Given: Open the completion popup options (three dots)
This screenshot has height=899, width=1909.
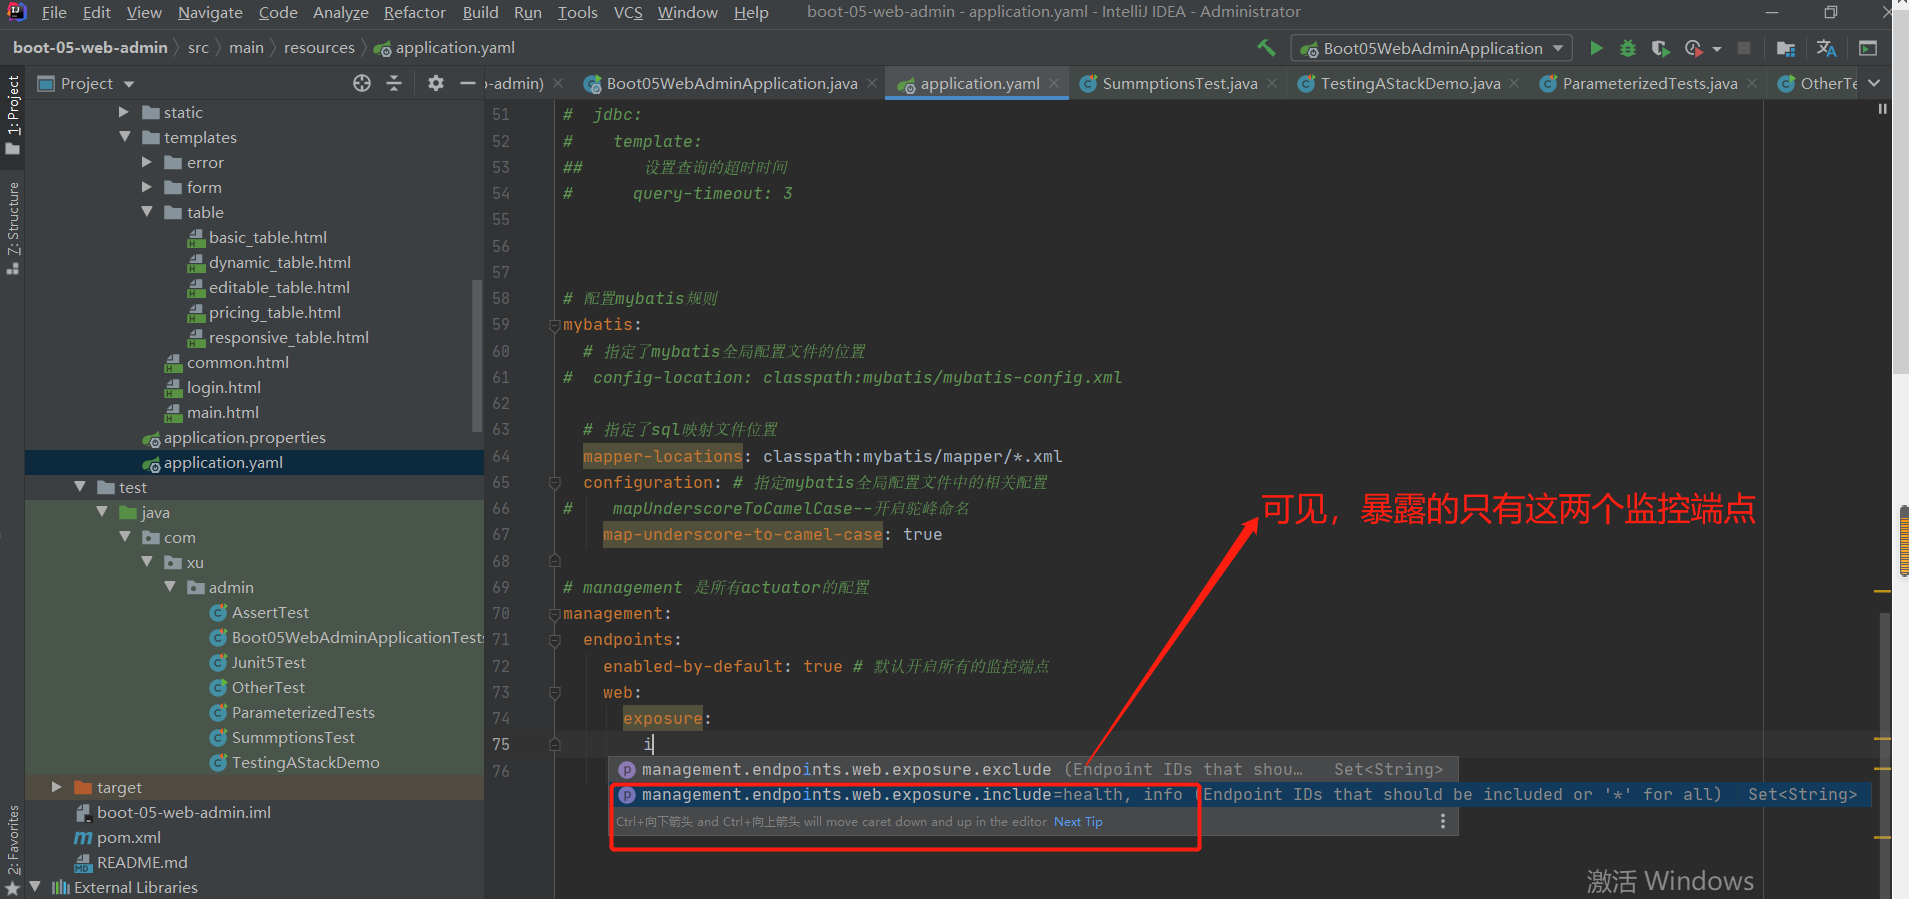Looking at the screenshot, I should point(1442,821).
